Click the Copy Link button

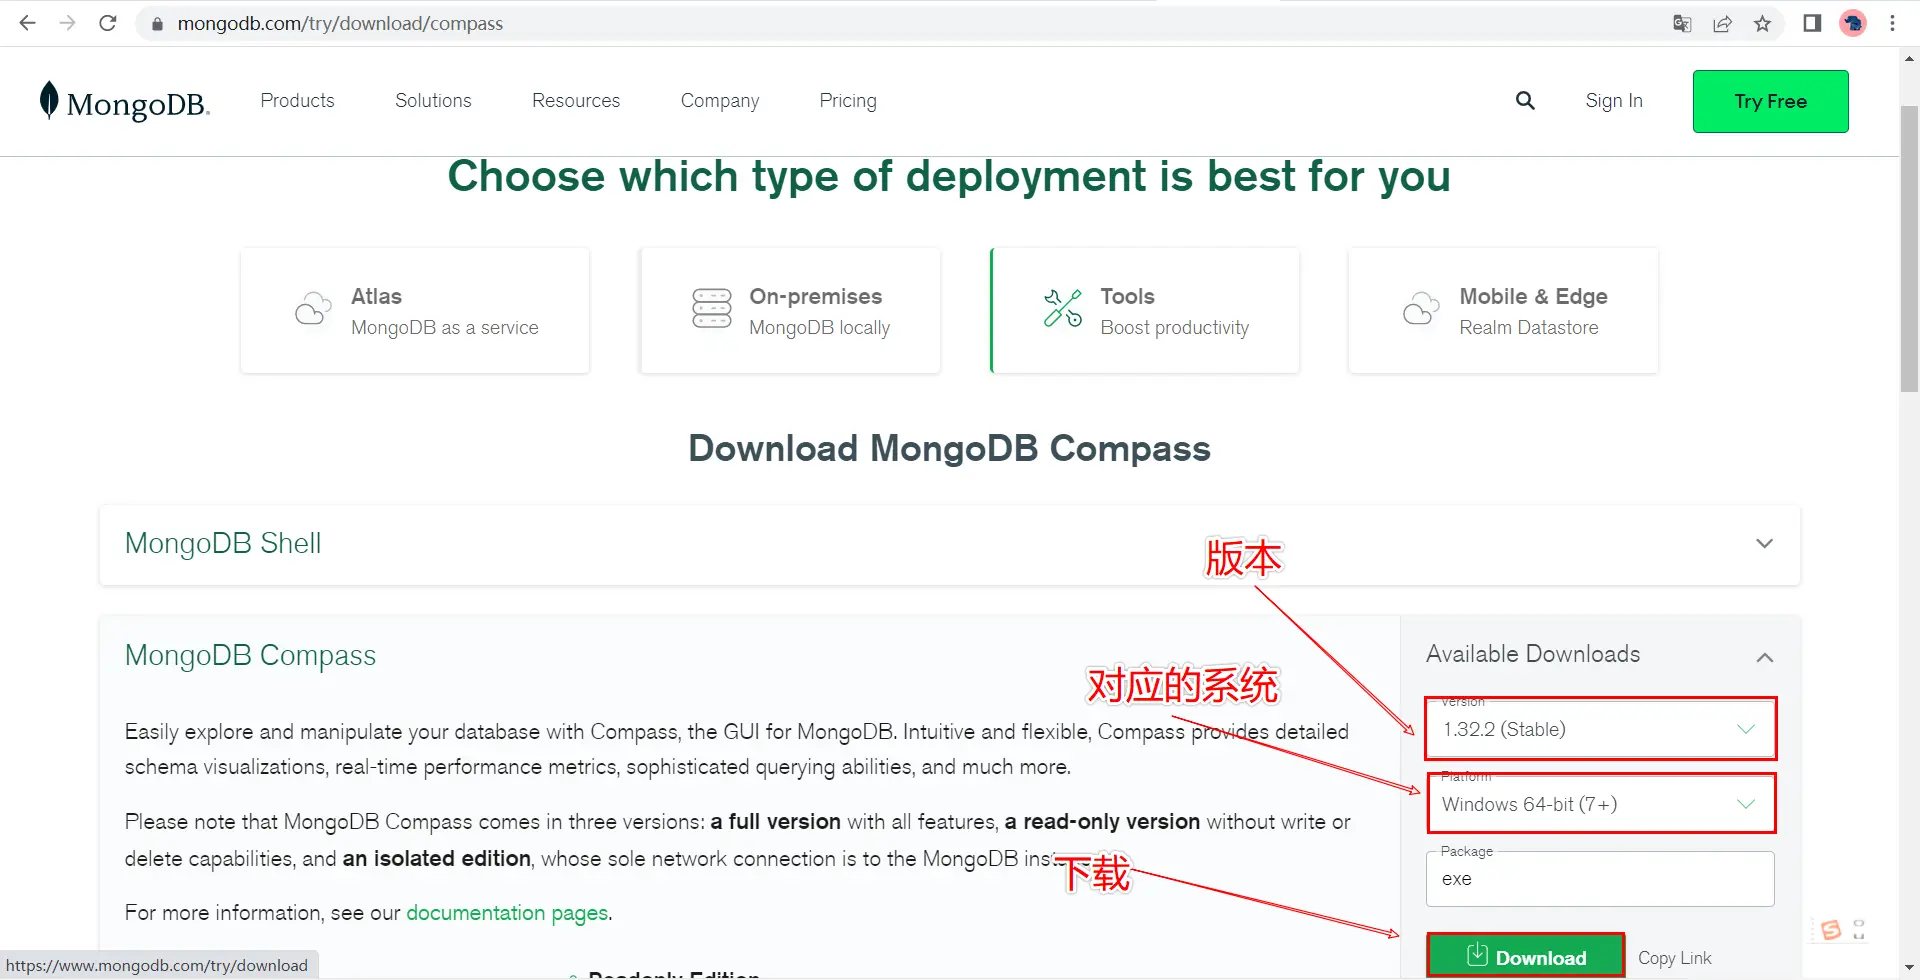point(1674,958)
